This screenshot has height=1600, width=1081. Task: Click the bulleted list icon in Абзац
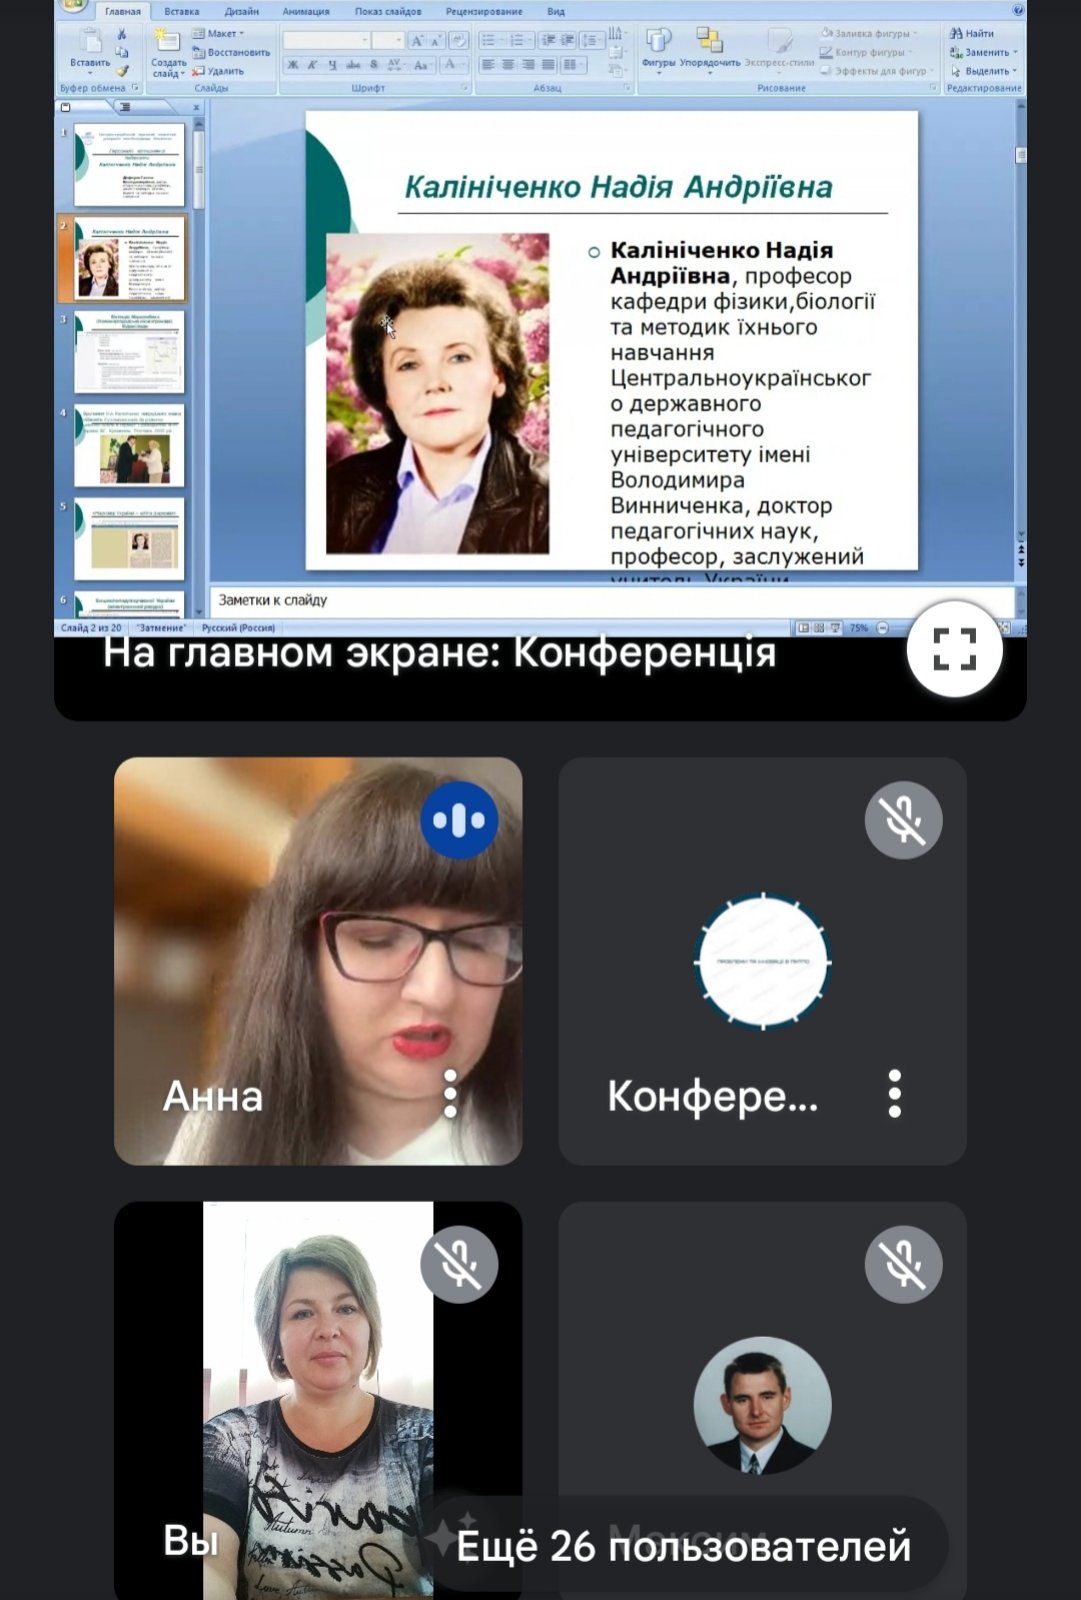[488, 41]
